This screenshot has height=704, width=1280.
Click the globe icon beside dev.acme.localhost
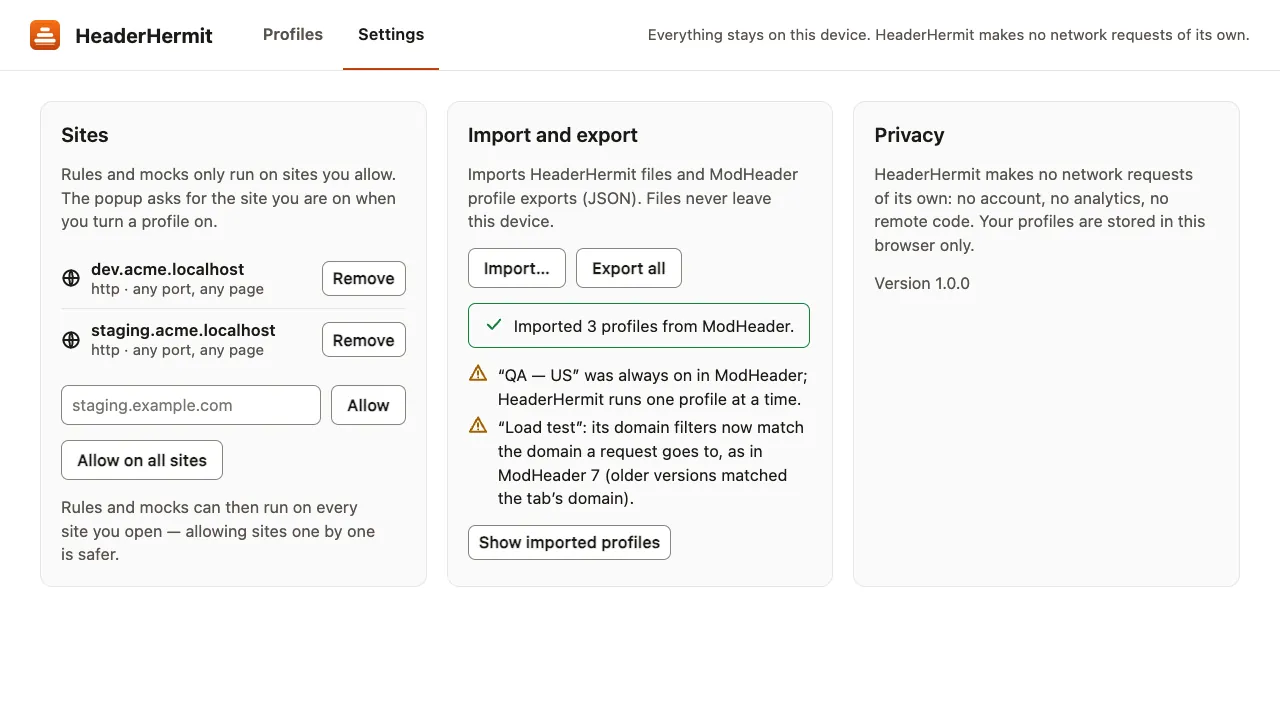pos(71,278)
